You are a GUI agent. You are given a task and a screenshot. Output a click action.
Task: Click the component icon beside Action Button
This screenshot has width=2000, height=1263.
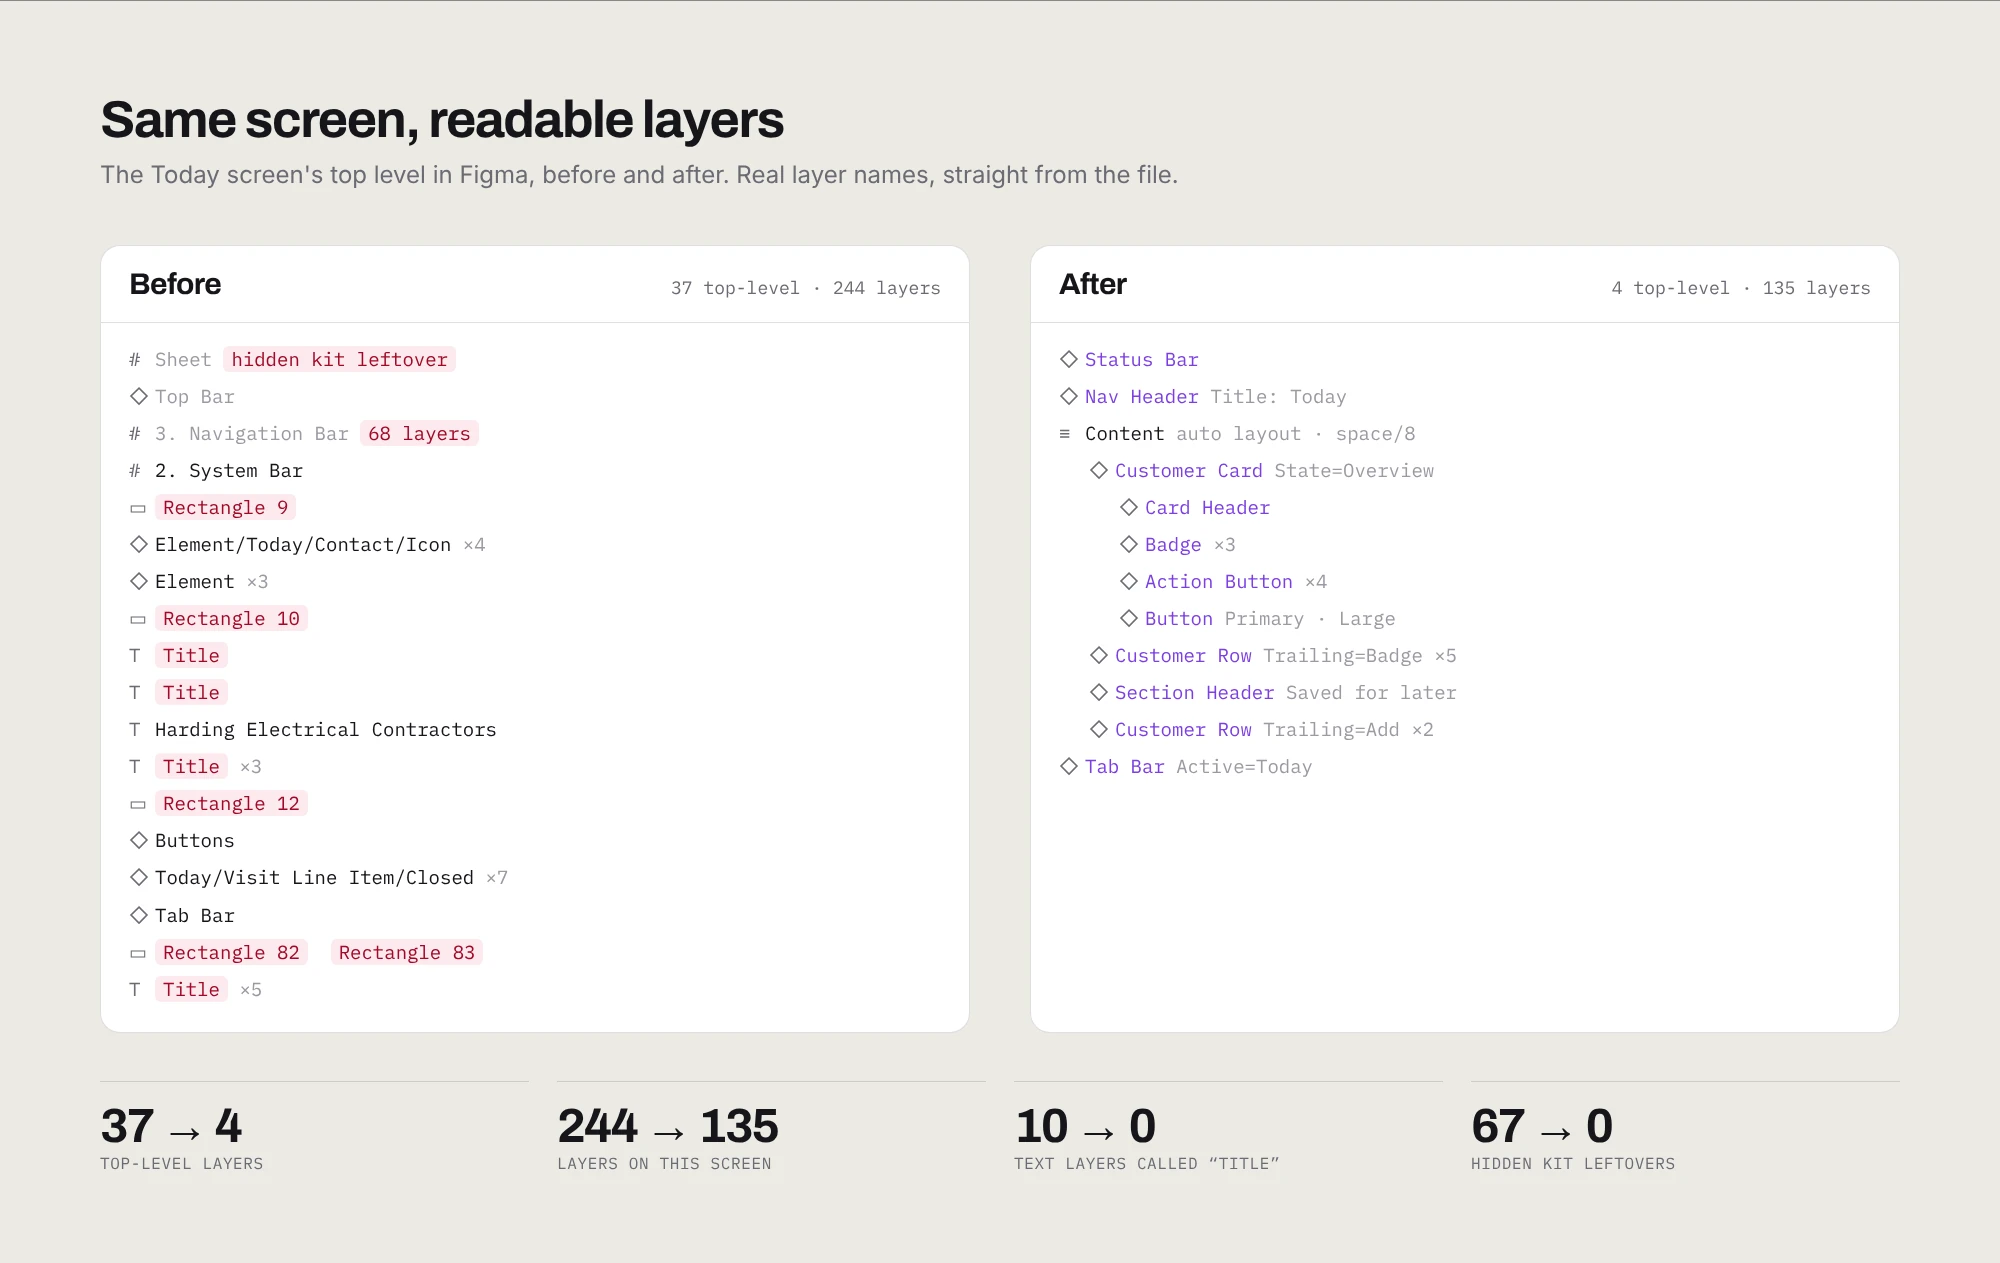(1129, 582)
